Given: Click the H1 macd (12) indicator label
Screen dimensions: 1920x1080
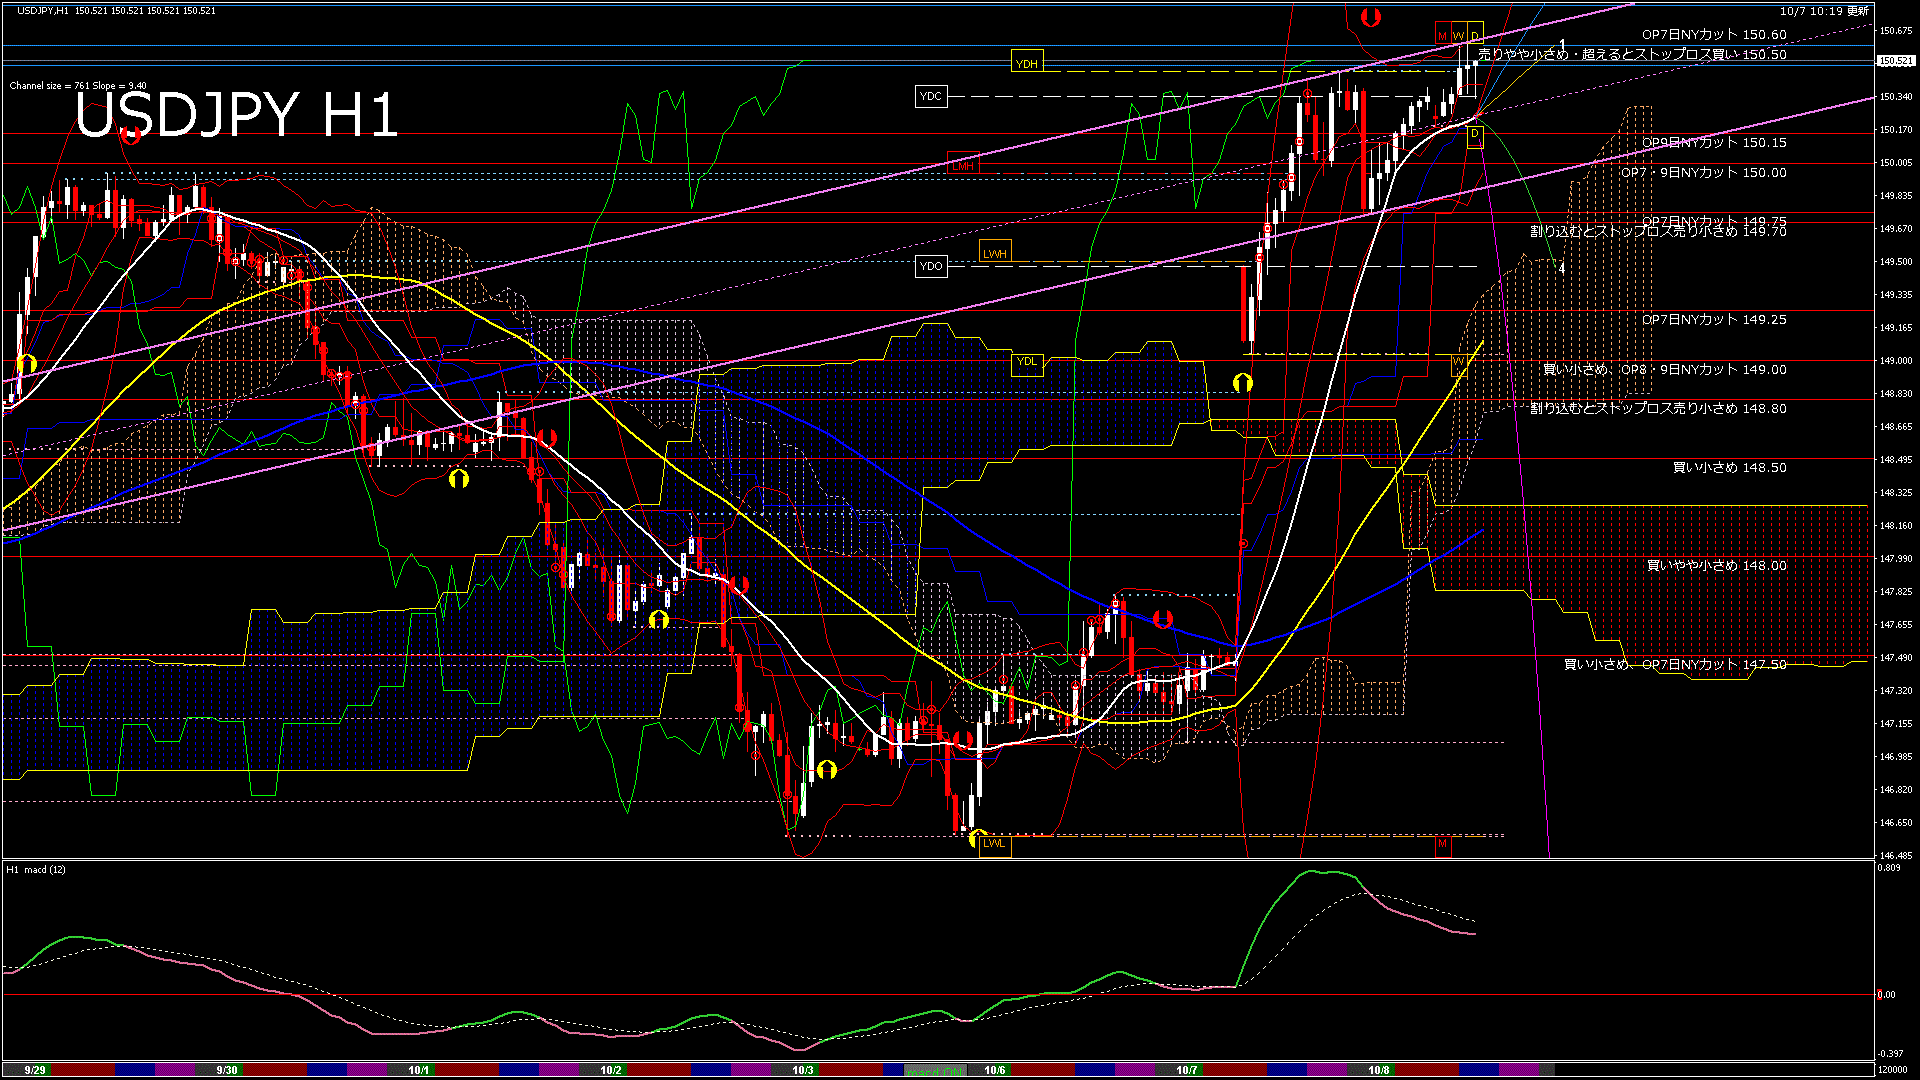Looking at the screenshot, I should point(36,869).
